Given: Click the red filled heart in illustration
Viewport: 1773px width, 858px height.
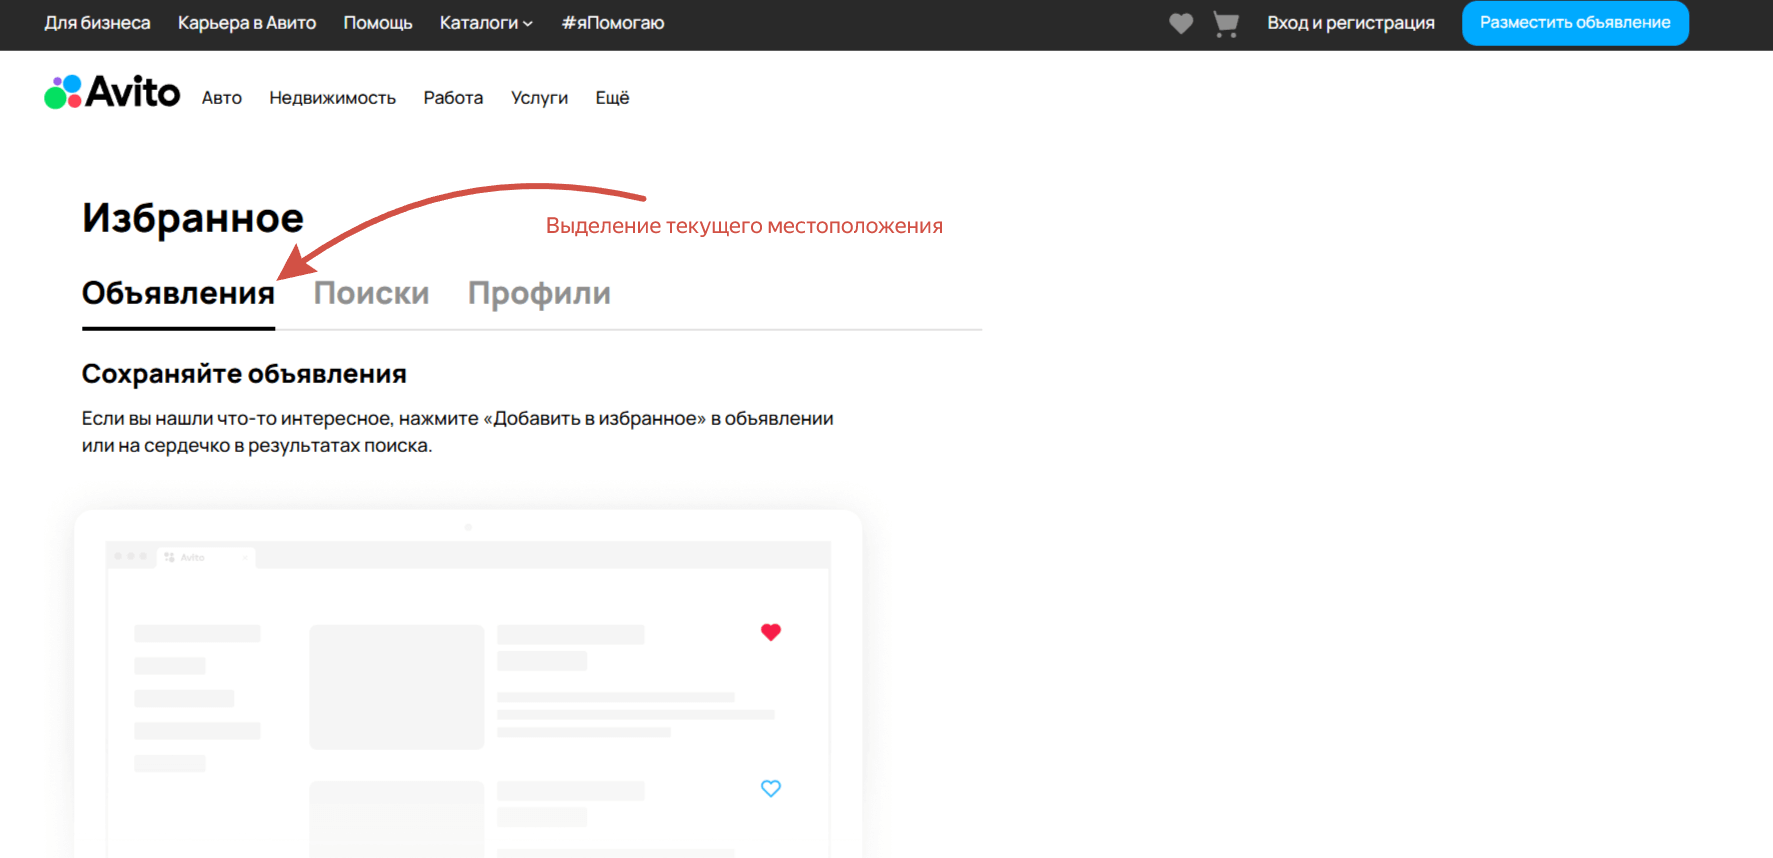Looking at the screenshot, I should pos(770,632).
